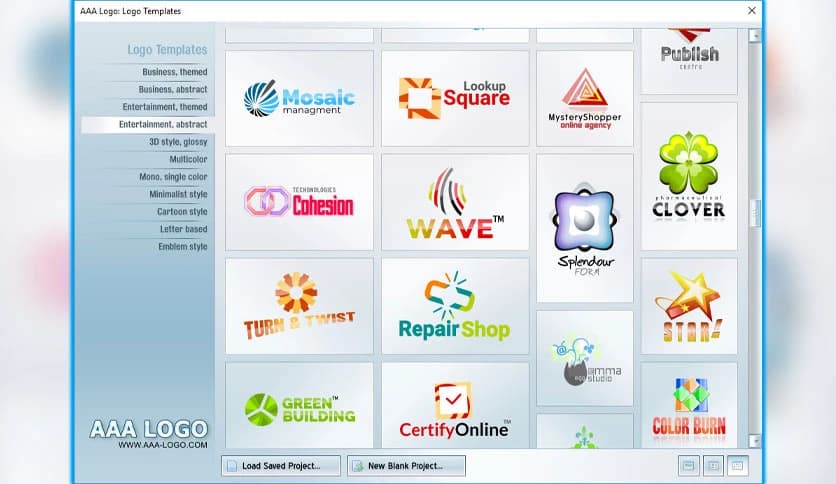Viewport: 836px width, 484px height.
Task: Open the Cohesion Technologies logo template
Action: pos(299,202)
